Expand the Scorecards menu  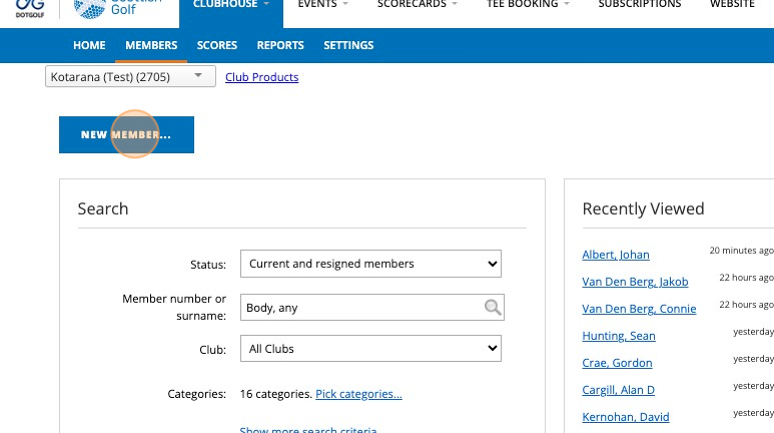click(x=417, y=5)
